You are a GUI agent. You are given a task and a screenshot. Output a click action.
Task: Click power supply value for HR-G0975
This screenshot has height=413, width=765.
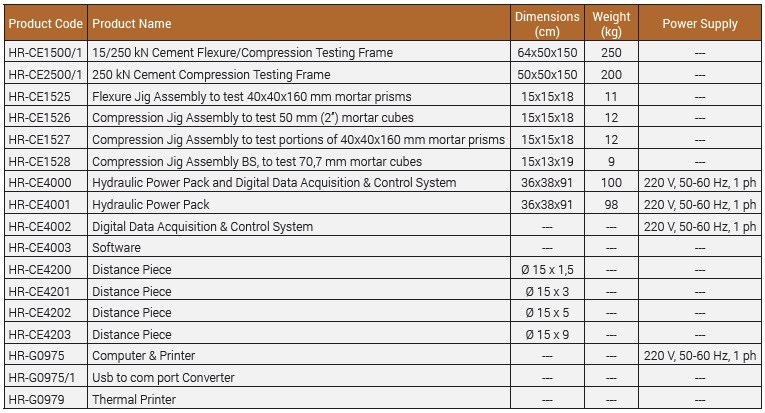pyautogui.click(x=700, y=356)
